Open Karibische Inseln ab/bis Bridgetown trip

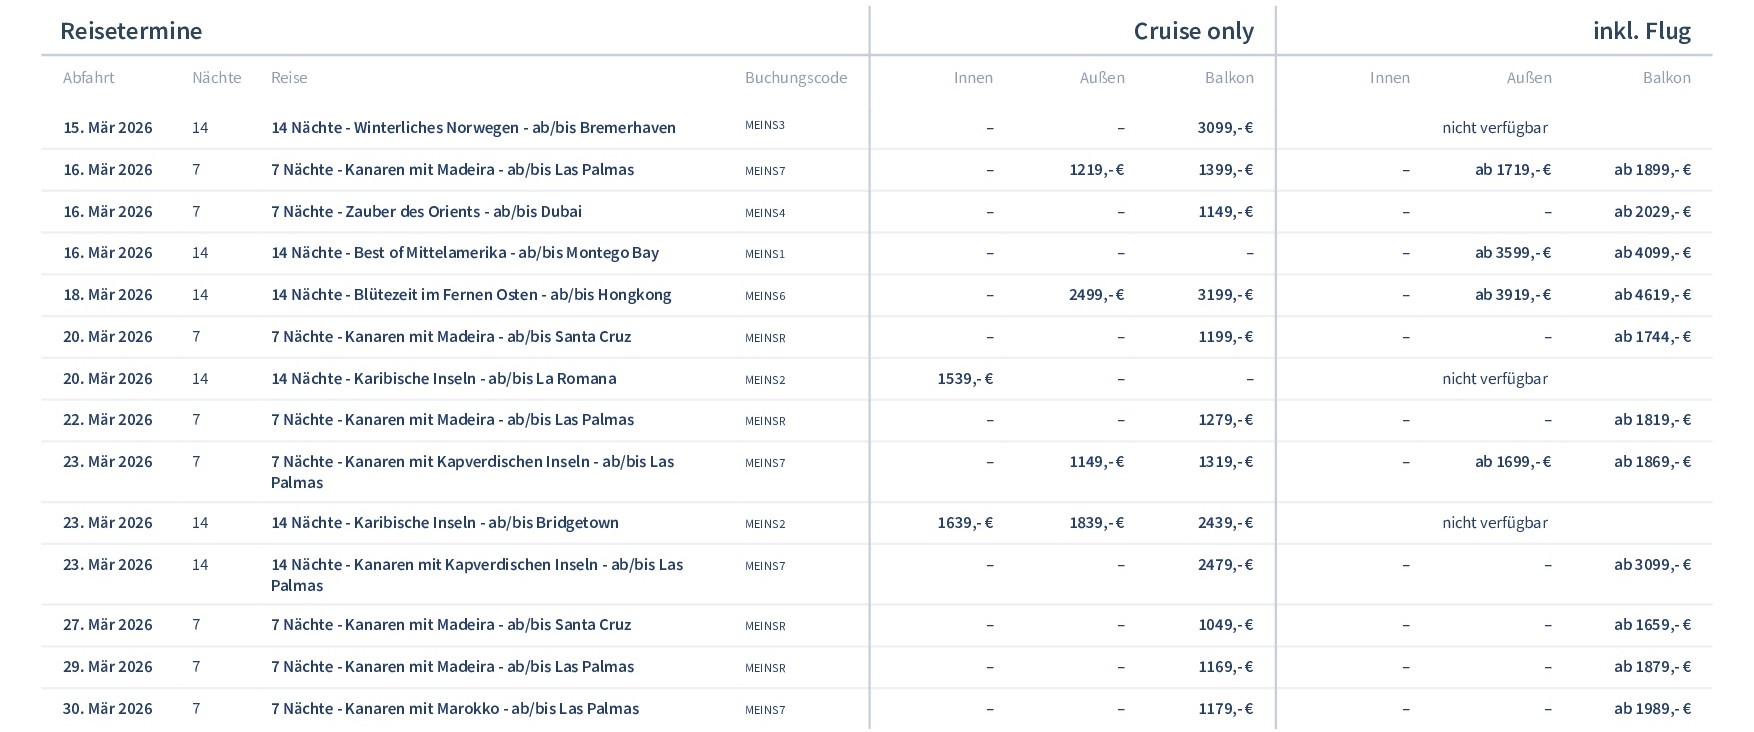tap(444, 523)
